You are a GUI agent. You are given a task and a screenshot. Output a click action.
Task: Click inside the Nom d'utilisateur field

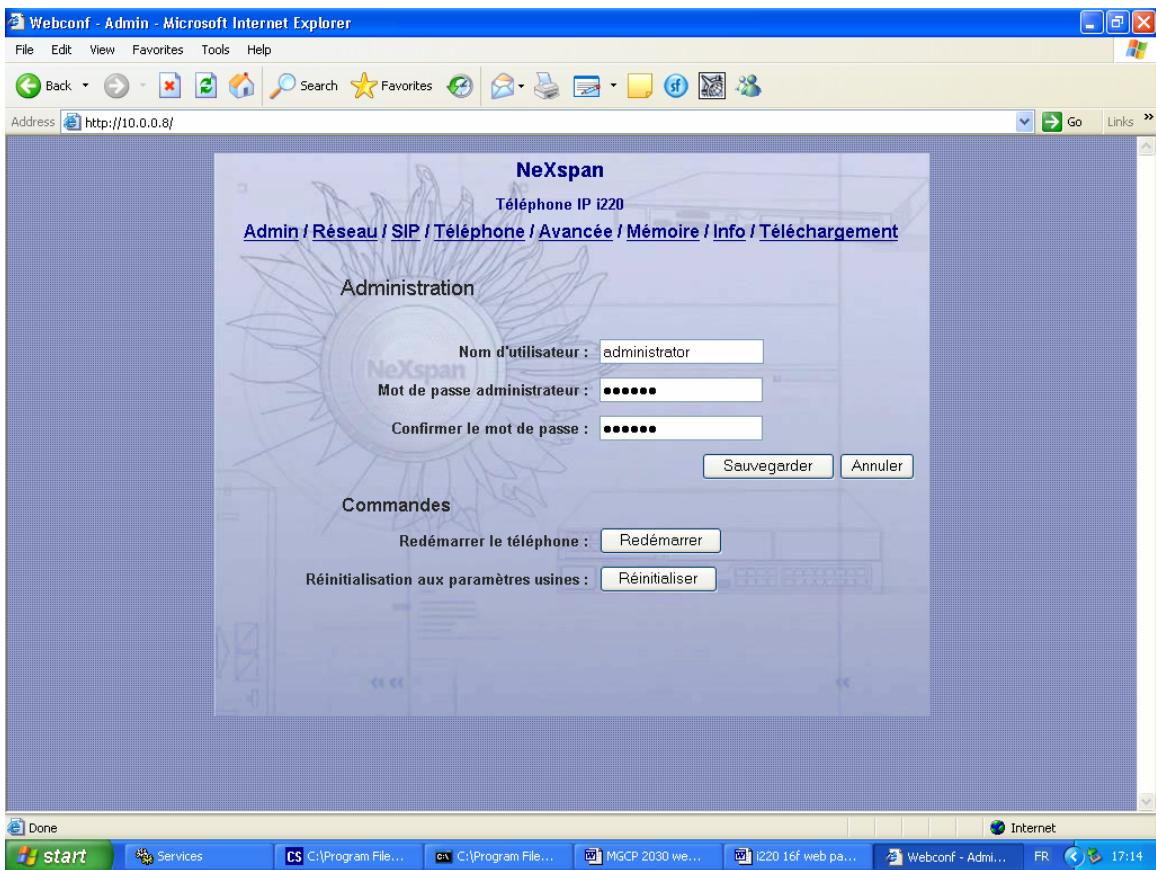(680, 353)
